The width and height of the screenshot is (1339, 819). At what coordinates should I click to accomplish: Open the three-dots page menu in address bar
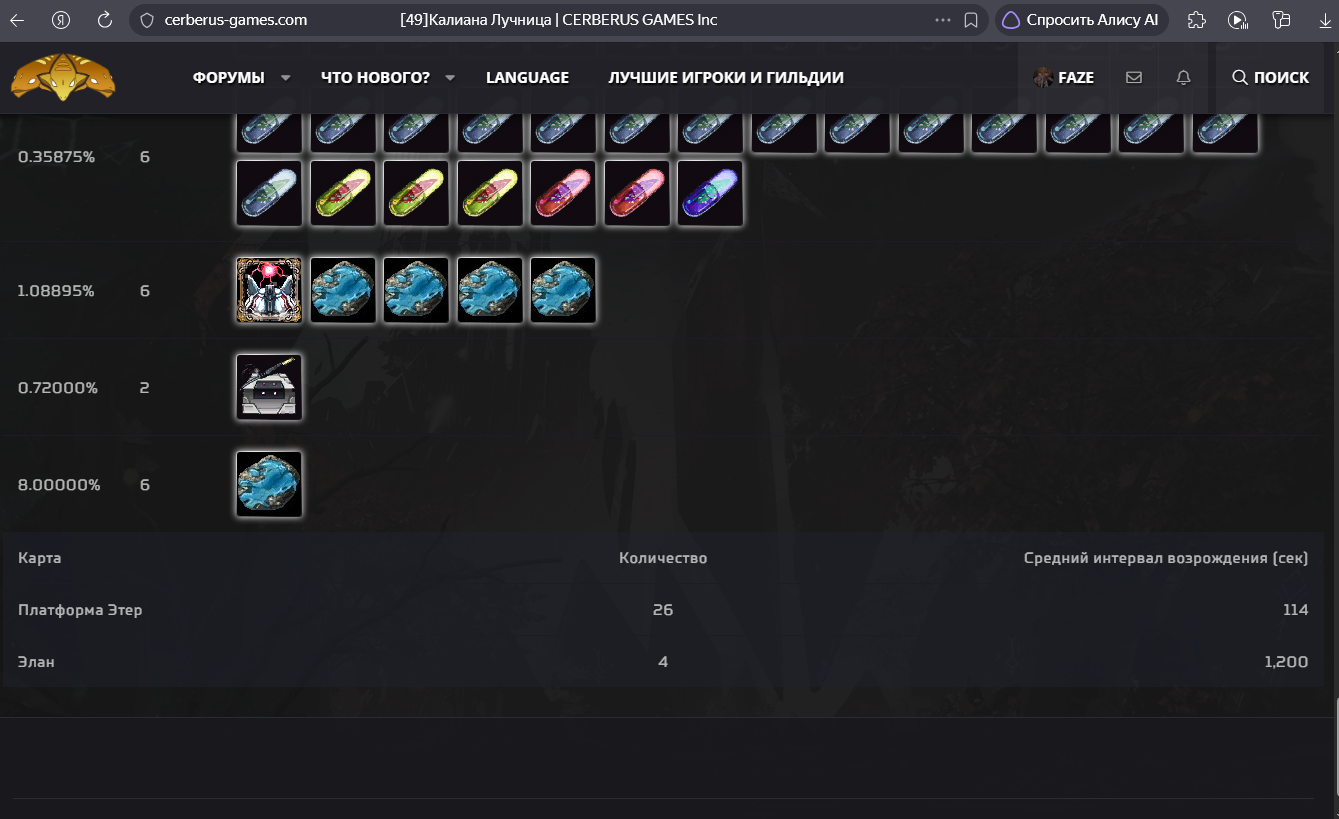(x=943, y=20)
